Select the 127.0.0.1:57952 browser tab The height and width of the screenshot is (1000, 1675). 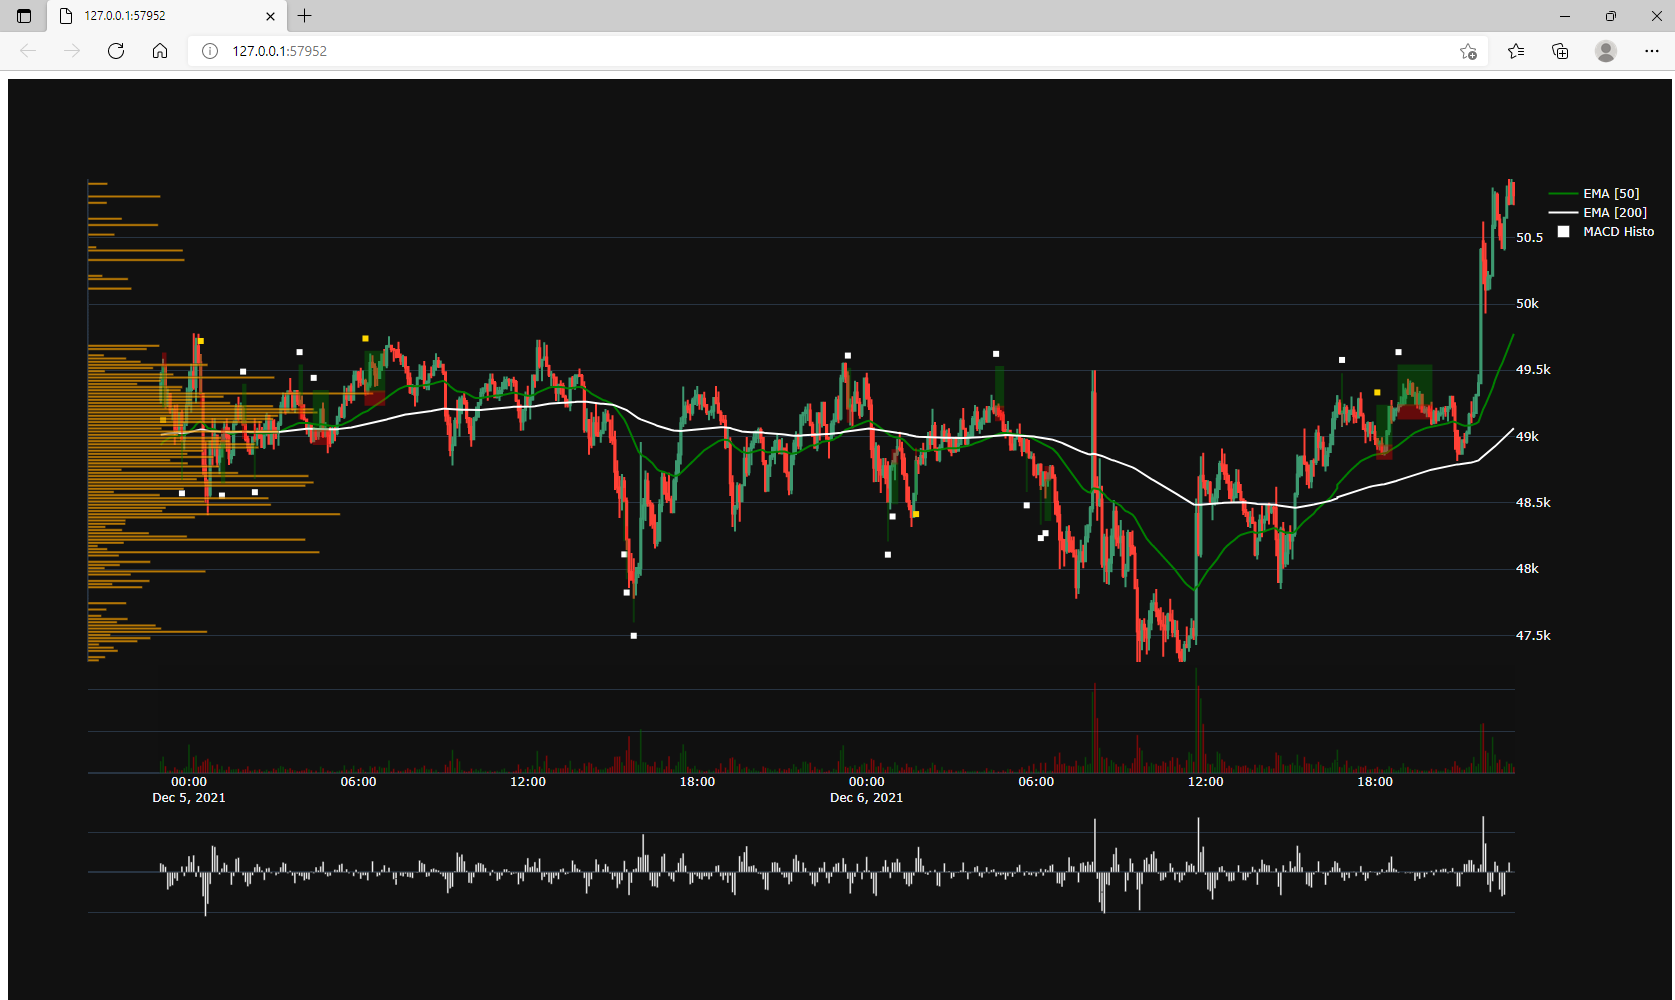[x=150, y=16]
